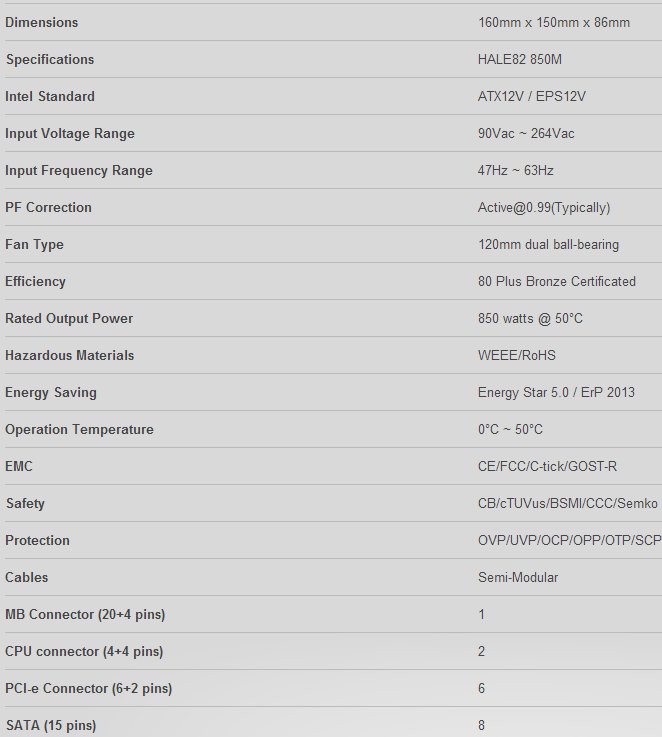Click the PCI-e Connector (6+2 pins) label
The image size is (662, 737).
tap(88, 689)
